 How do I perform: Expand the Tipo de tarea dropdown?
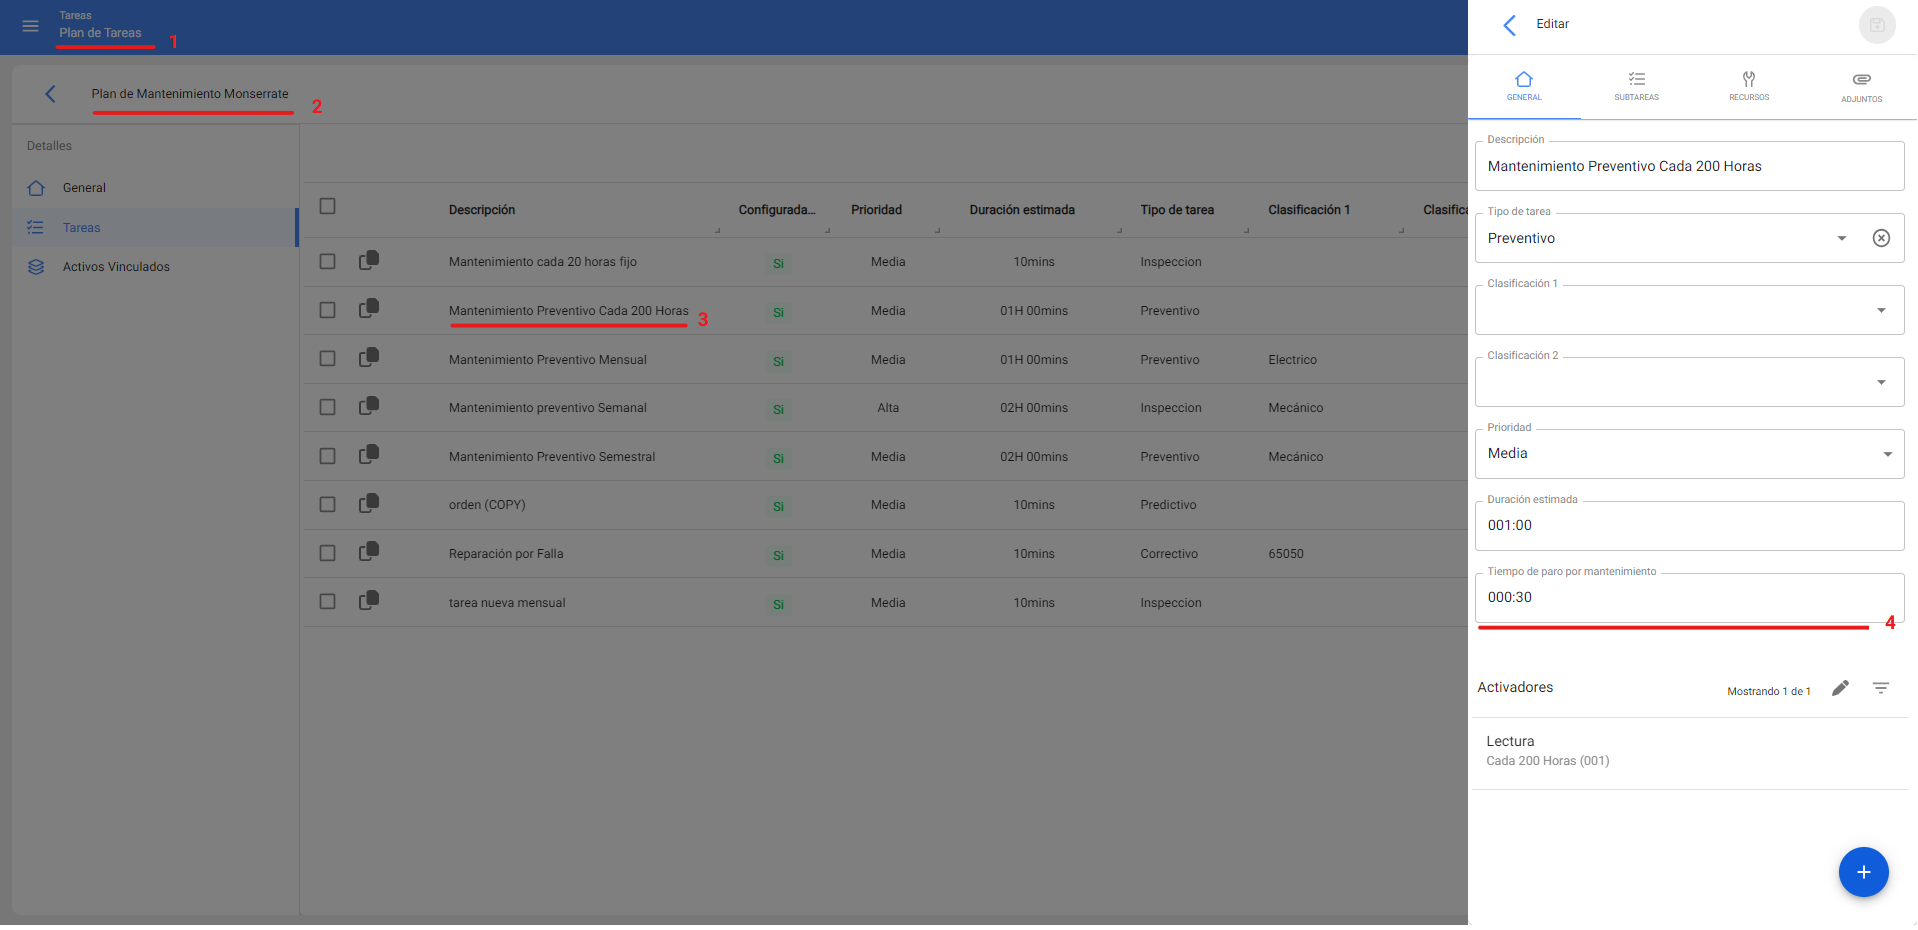[1841, 238]
